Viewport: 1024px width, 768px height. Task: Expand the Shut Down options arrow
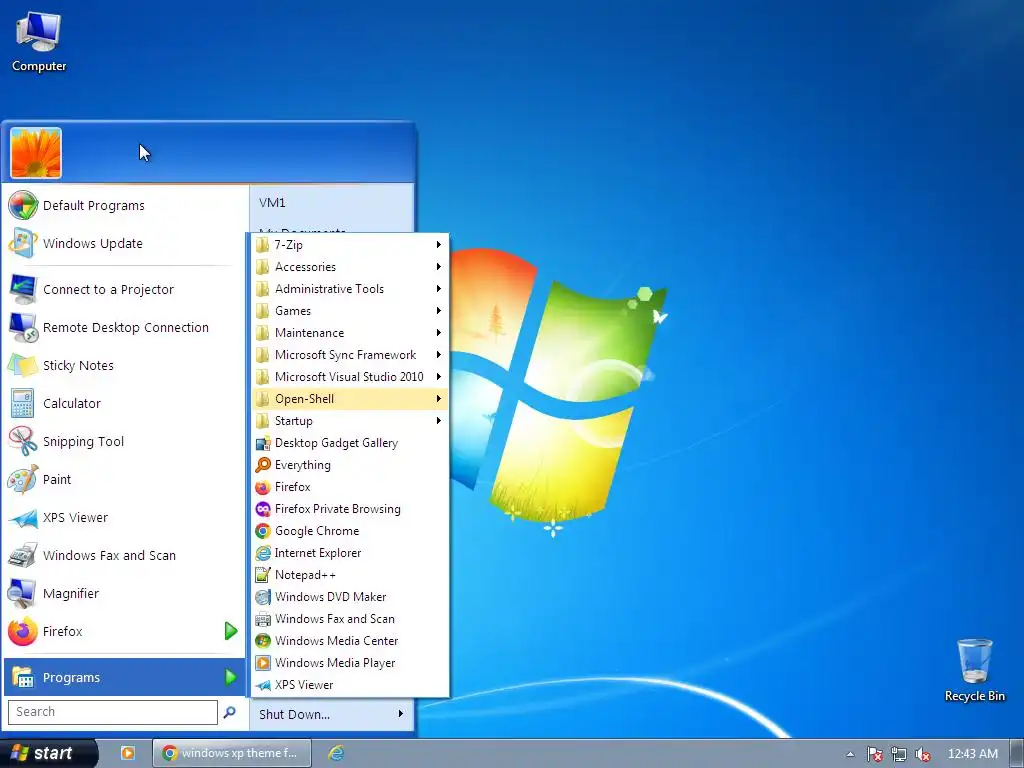tap(401, 714)
